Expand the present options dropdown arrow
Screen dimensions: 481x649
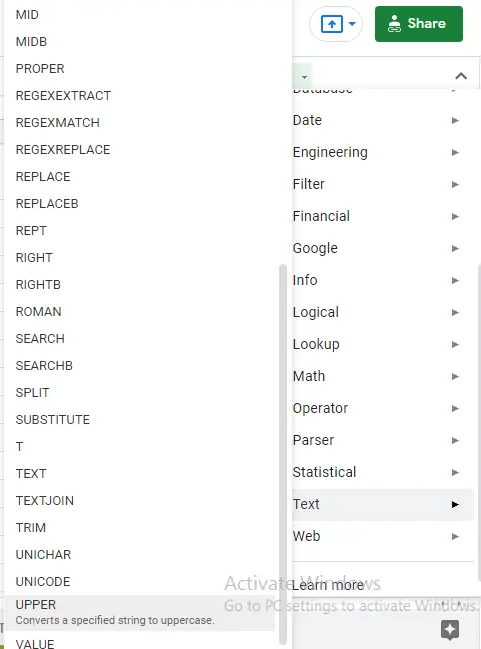[352, 24]
